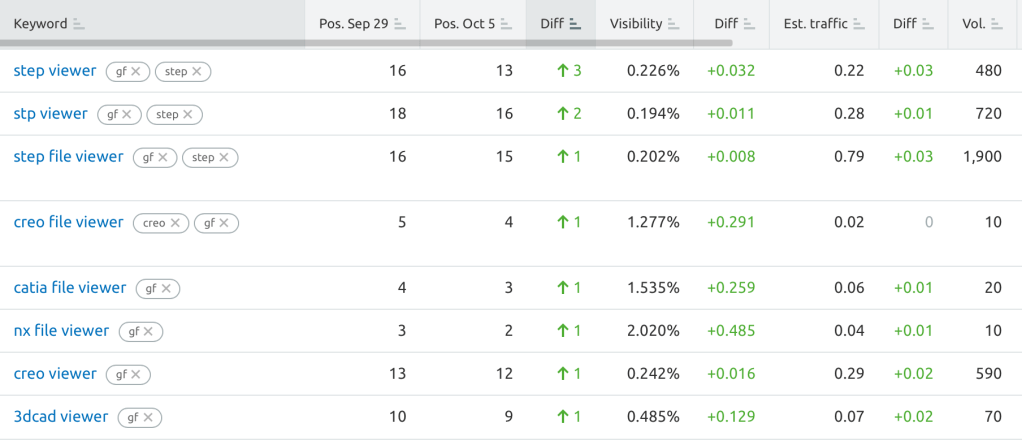The width and height of the screenshot is (1022, 441).
Task: Click sort icon next to Pos. Oct 5
Action: 507,24
